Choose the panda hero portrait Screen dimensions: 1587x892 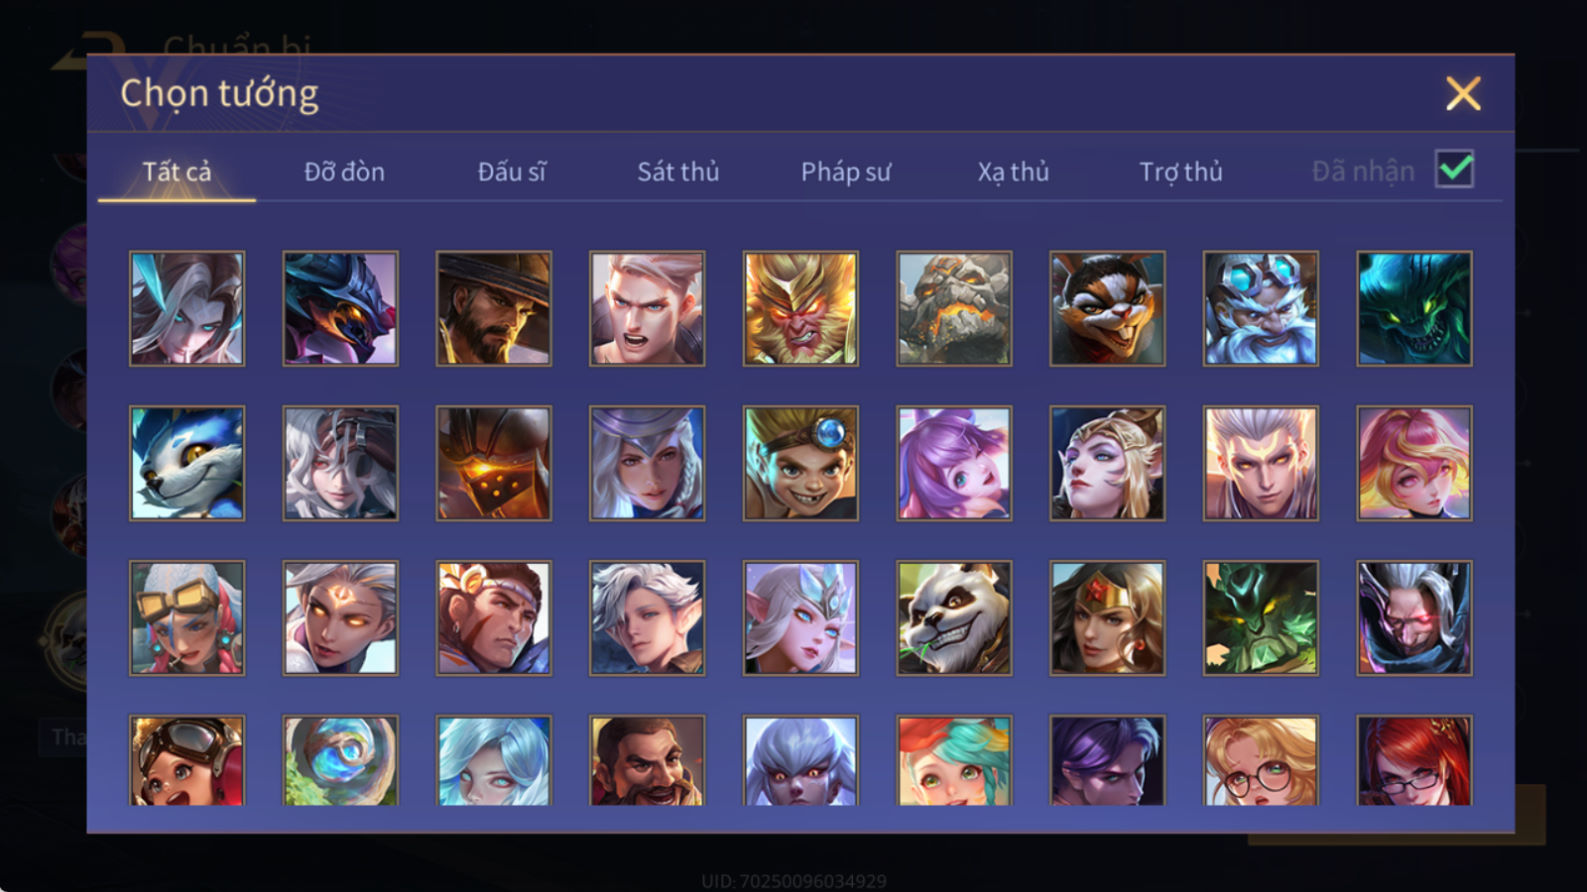pyautogui.click(x=954, y=618)
